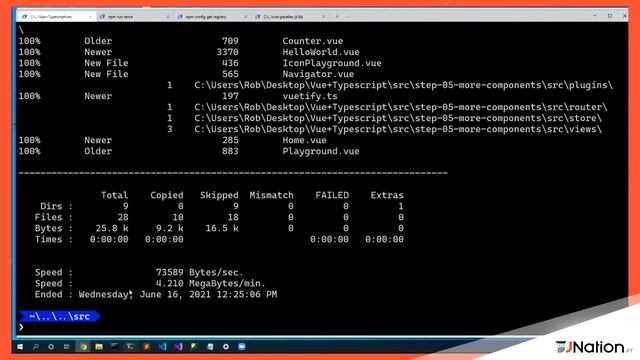Image resolution: width=640 pixels, height=360 pixels.
Task: Open purple Visual Studio icon on taskbar
Action: [178, 347]
